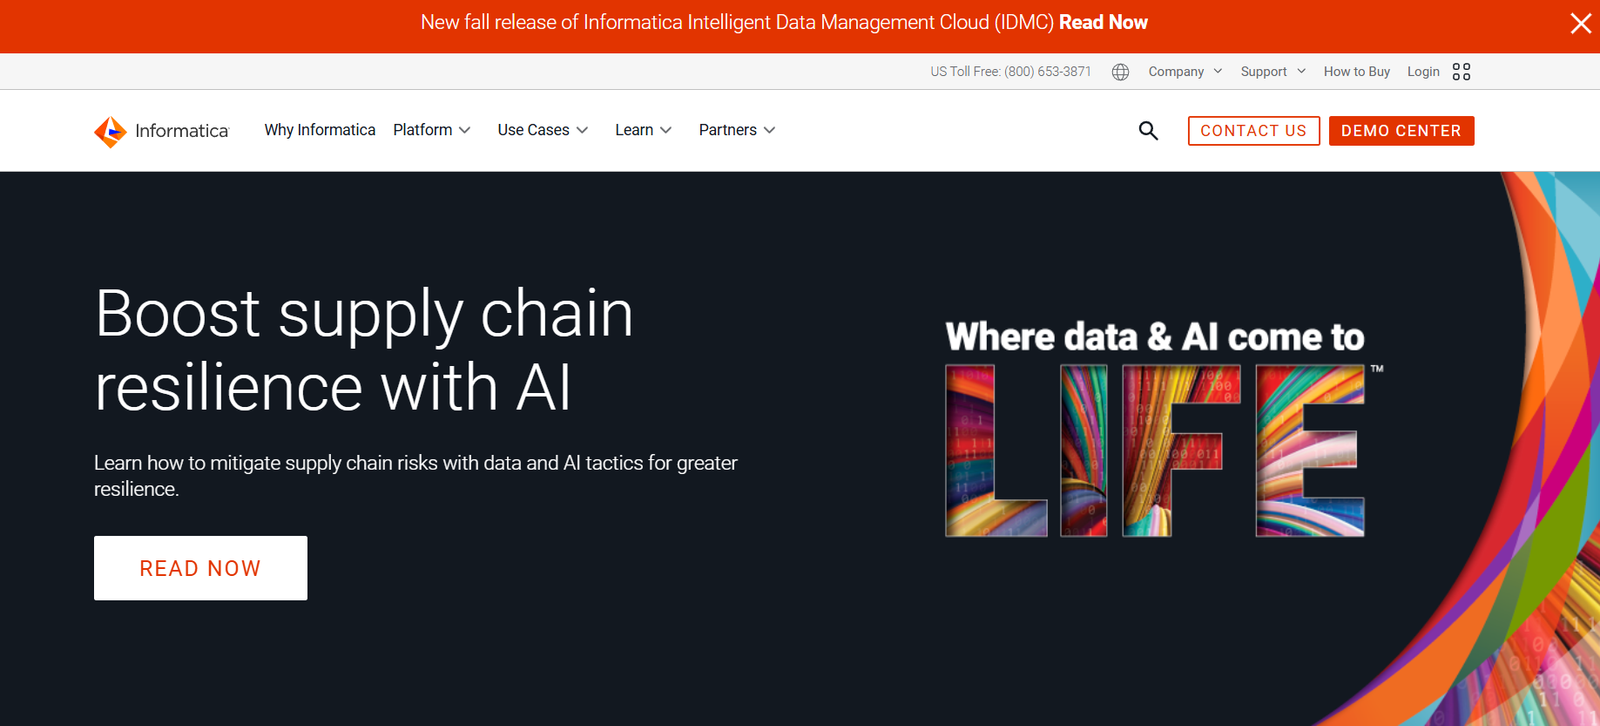The height and width of the screenshot is (726, 1600).
Task: Open the four-square app launcher grid
Action: (x=1461, y=72)
